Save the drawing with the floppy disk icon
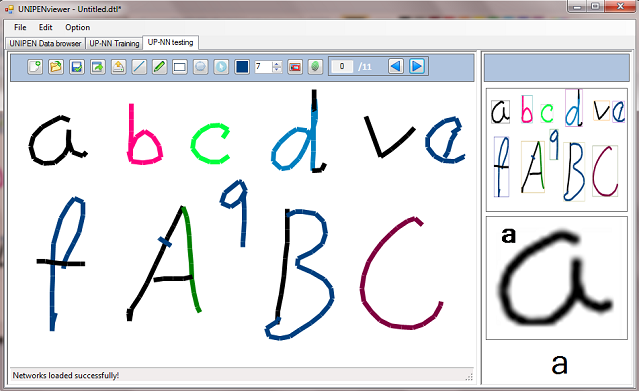The image size is (639, 391). (x=77, y=66)
